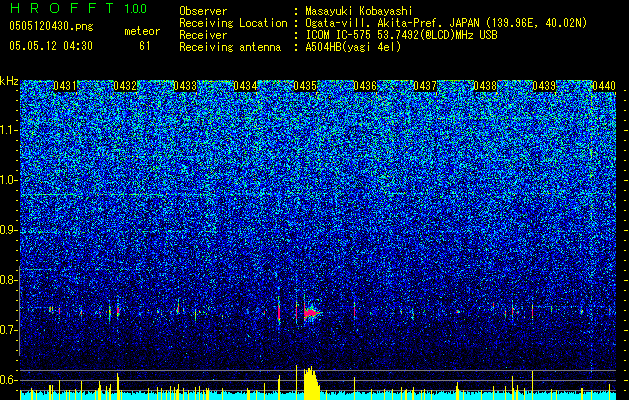Click the 0439 time marker

click(544, 86)
